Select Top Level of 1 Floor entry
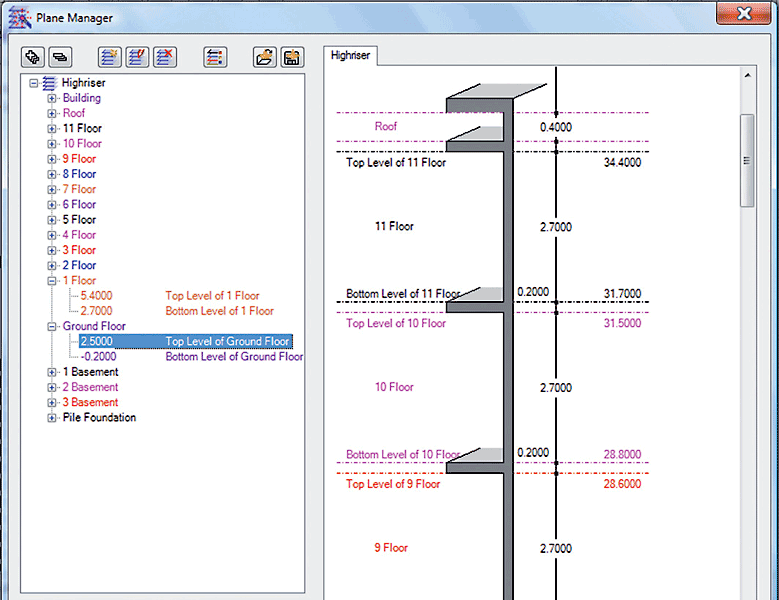The image size is (779, 600). (x=212, y=296)
